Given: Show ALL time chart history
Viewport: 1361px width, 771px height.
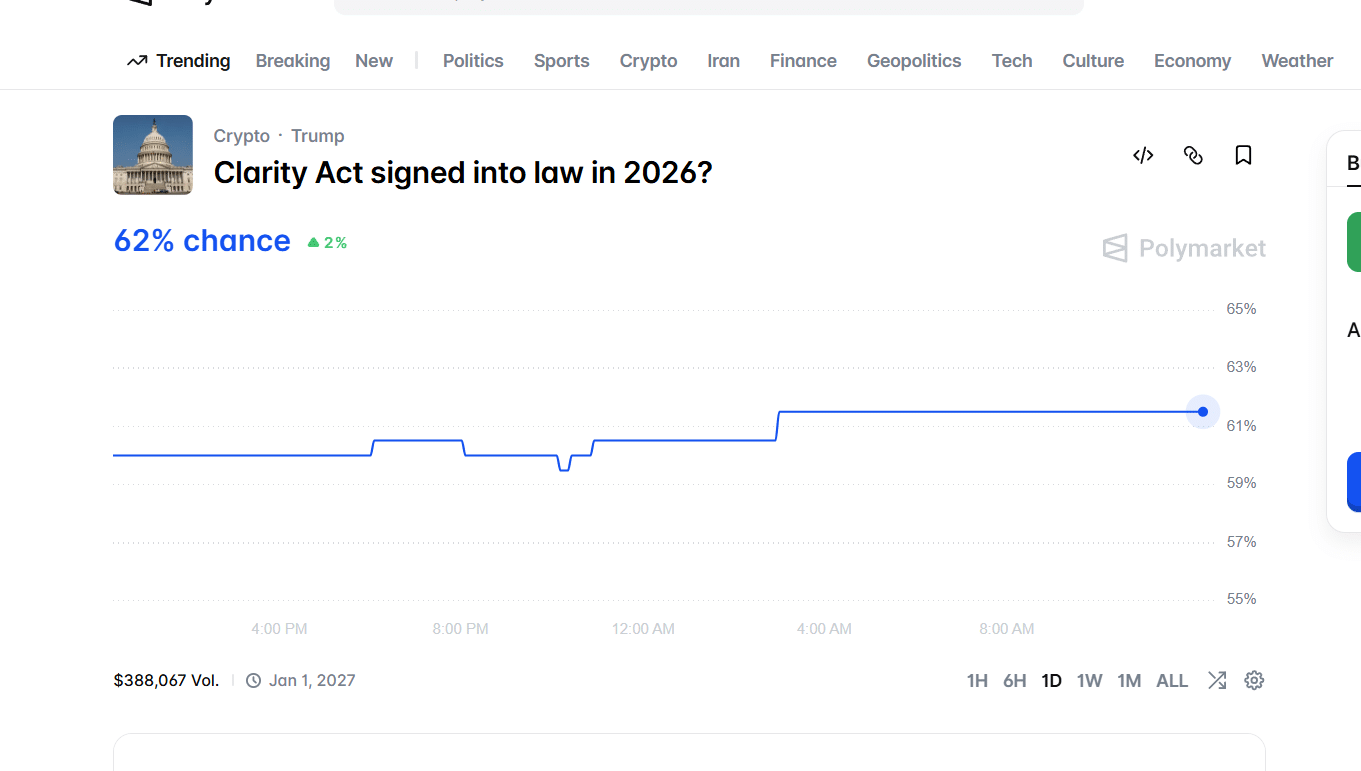Looking at the screenshot, I should click(1172, 681).
